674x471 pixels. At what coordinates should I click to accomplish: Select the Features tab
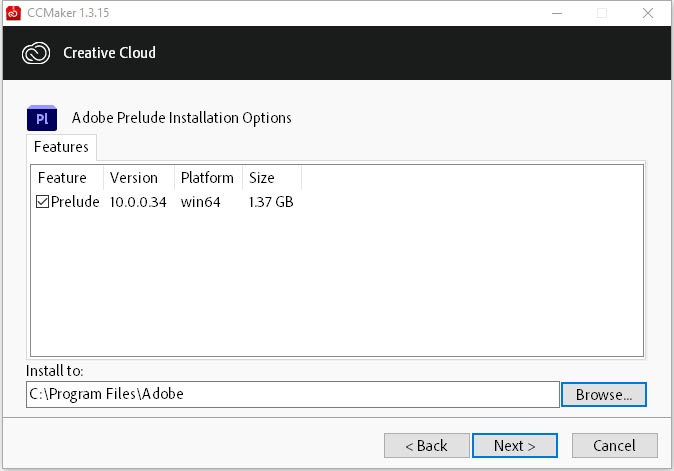[x=61, y=147]
